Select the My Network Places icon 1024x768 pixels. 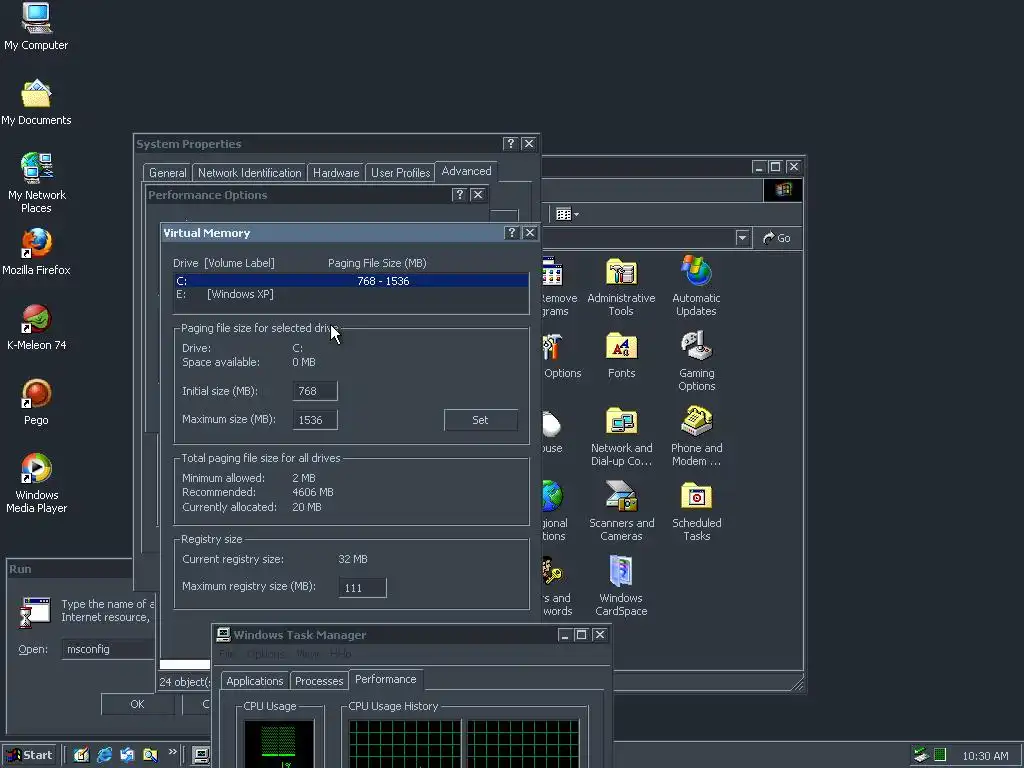(x=37, y=182)
